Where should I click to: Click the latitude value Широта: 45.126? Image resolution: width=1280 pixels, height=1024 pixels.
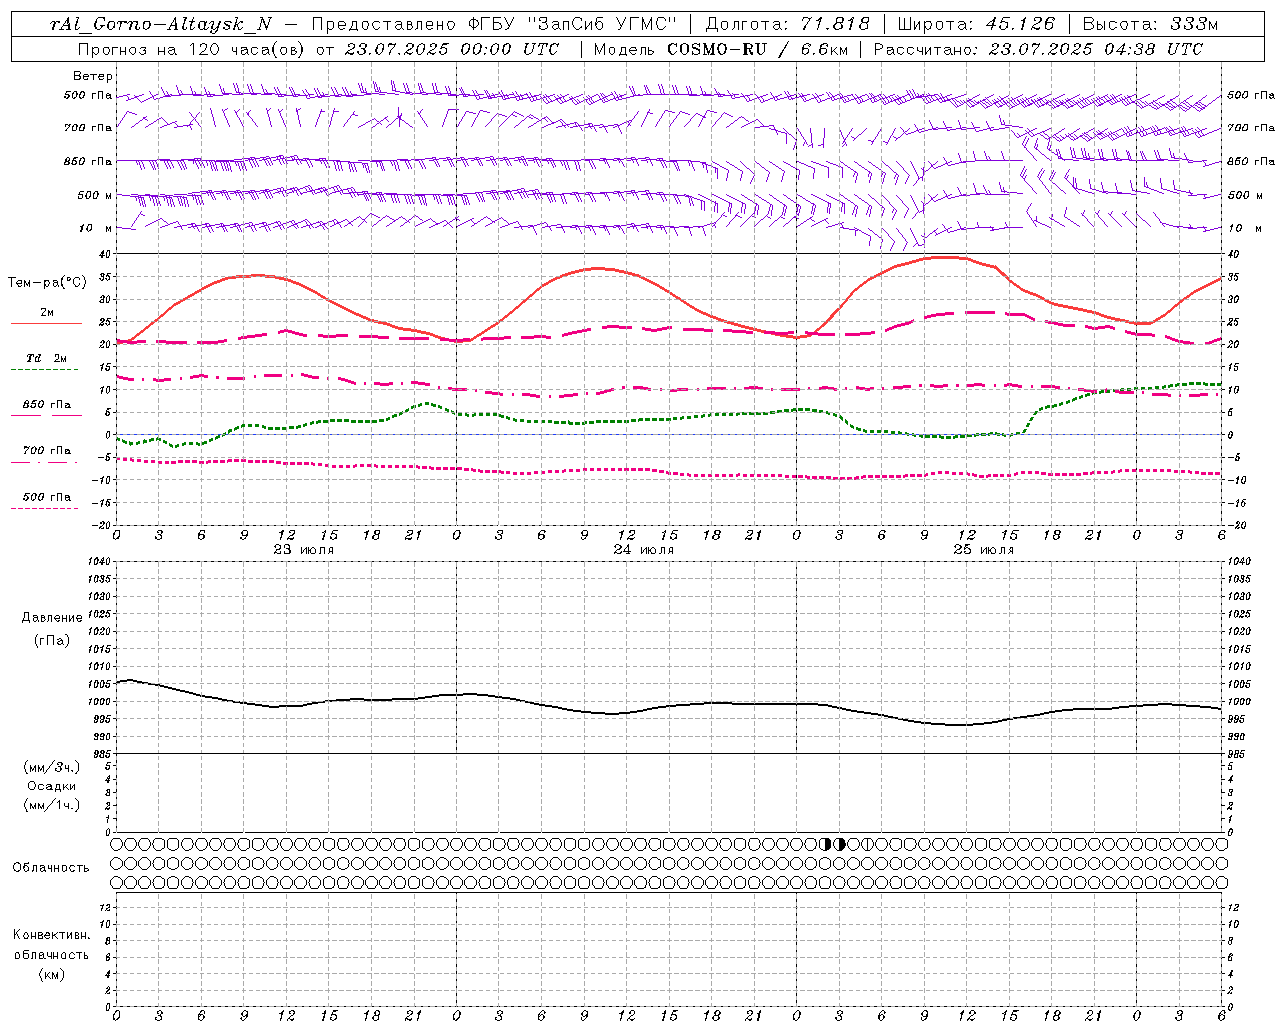coord(976,24)
